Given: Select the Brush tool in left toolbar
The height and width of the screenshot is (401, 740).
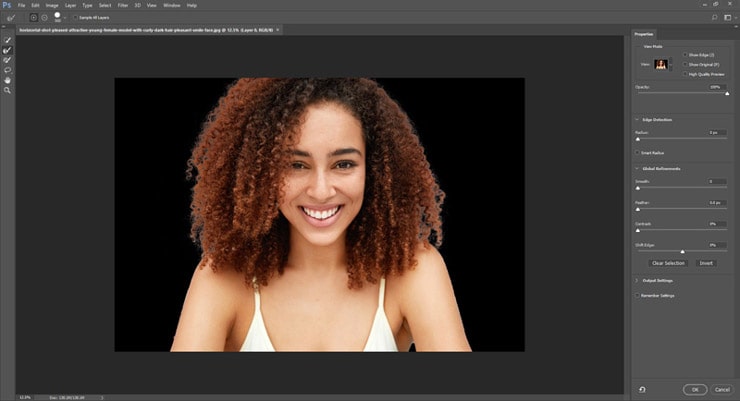Looking at the screenshot, I should (x=8, y=60).
